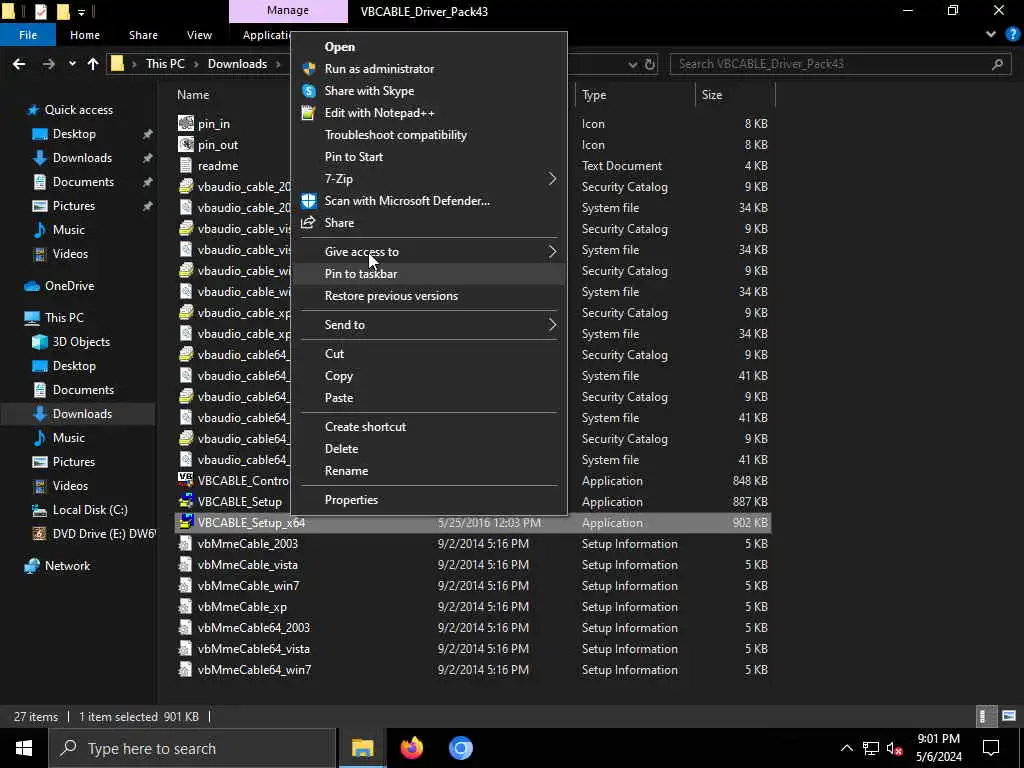Click the VBCABLE_Setup application icon
1024x768 pixels.
(186, 501)
